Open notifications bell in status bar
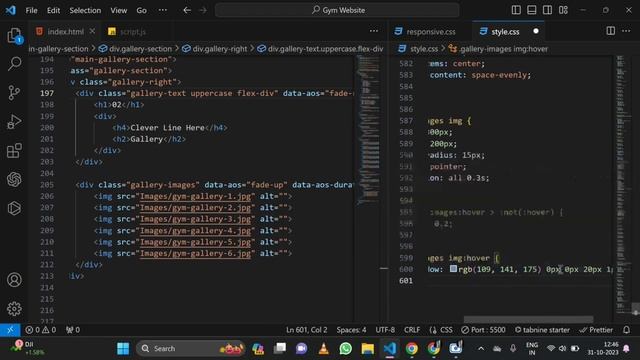Viewport: 640px width, 360px height. point(627,329)
